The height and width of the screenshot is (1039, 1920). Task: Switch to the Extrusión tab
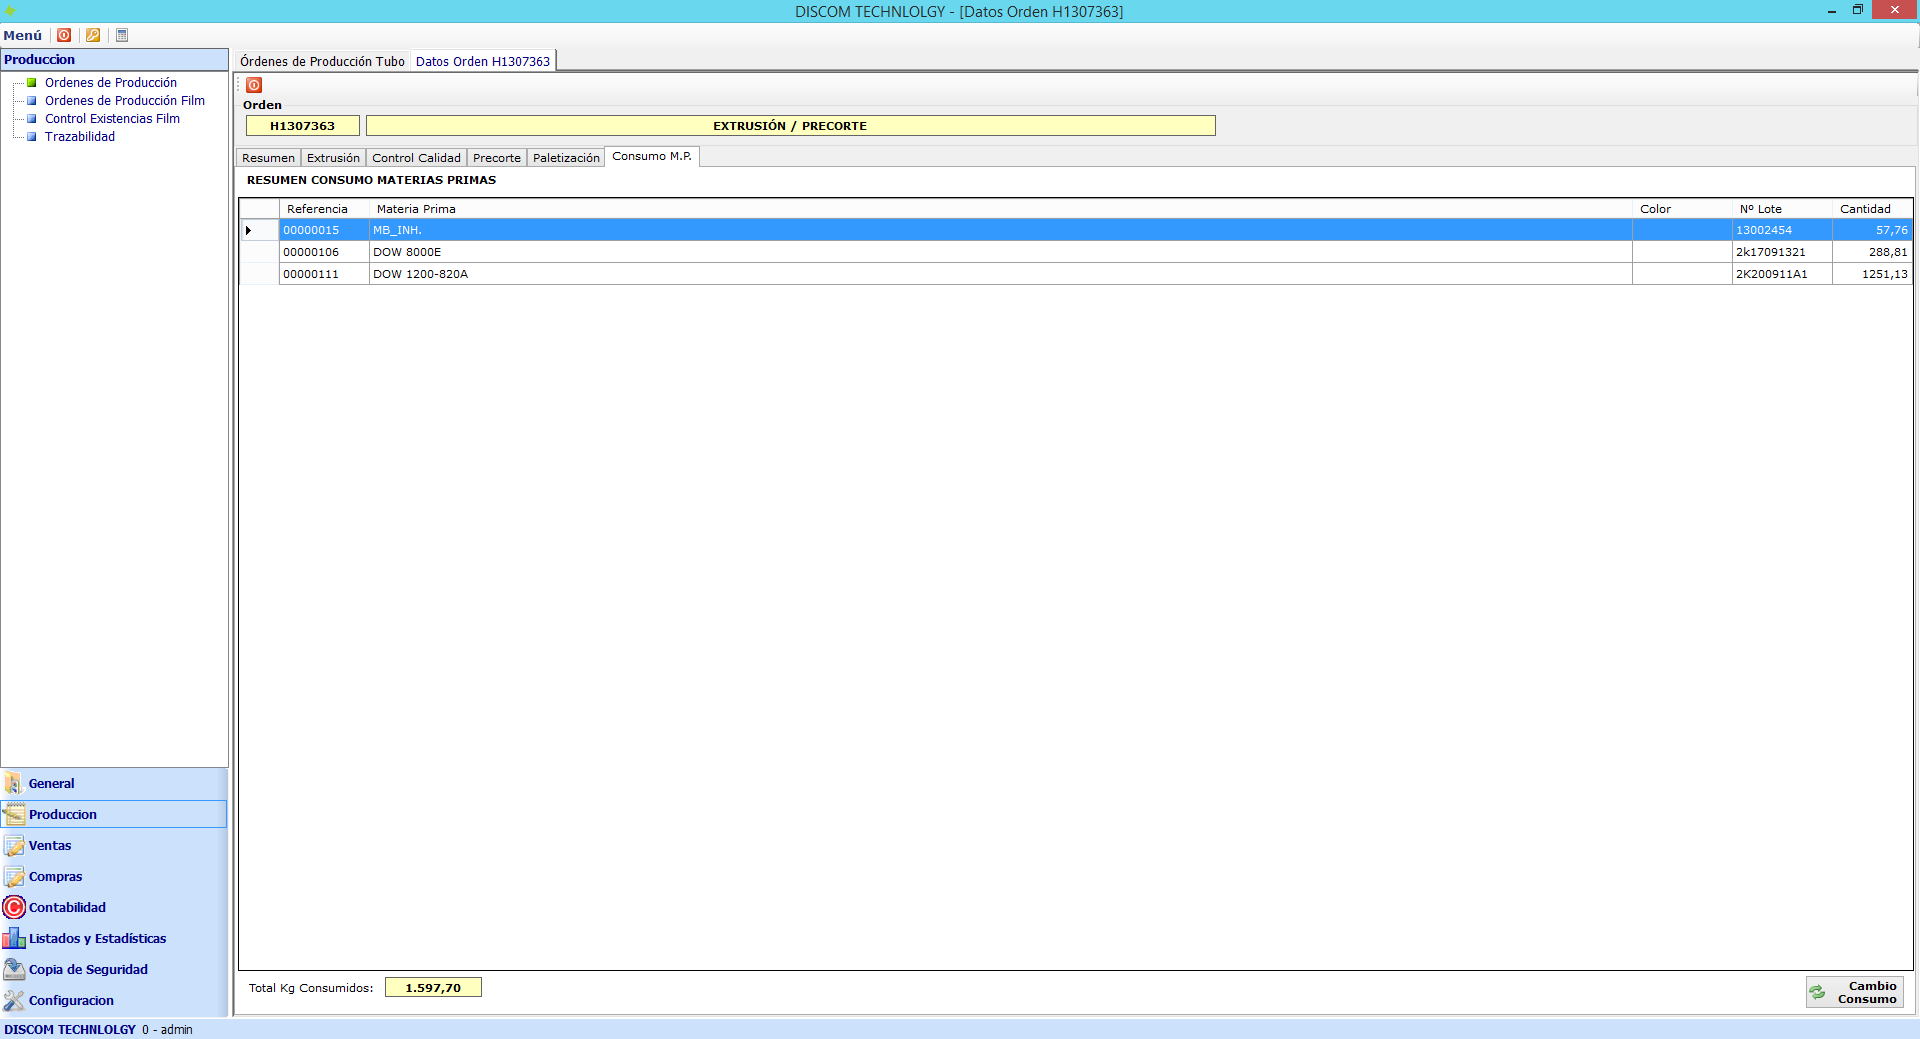click(x=333, y=158)
